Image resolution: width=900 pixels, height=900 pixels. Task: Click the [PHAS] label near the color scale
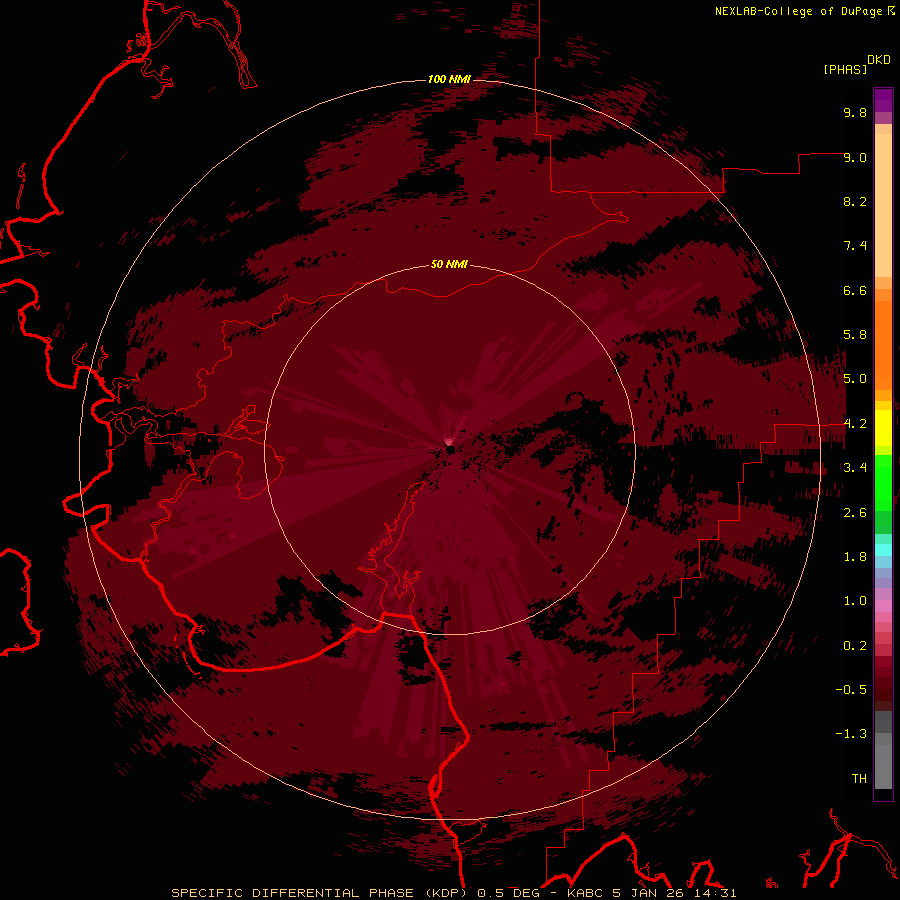coord(845,69)
